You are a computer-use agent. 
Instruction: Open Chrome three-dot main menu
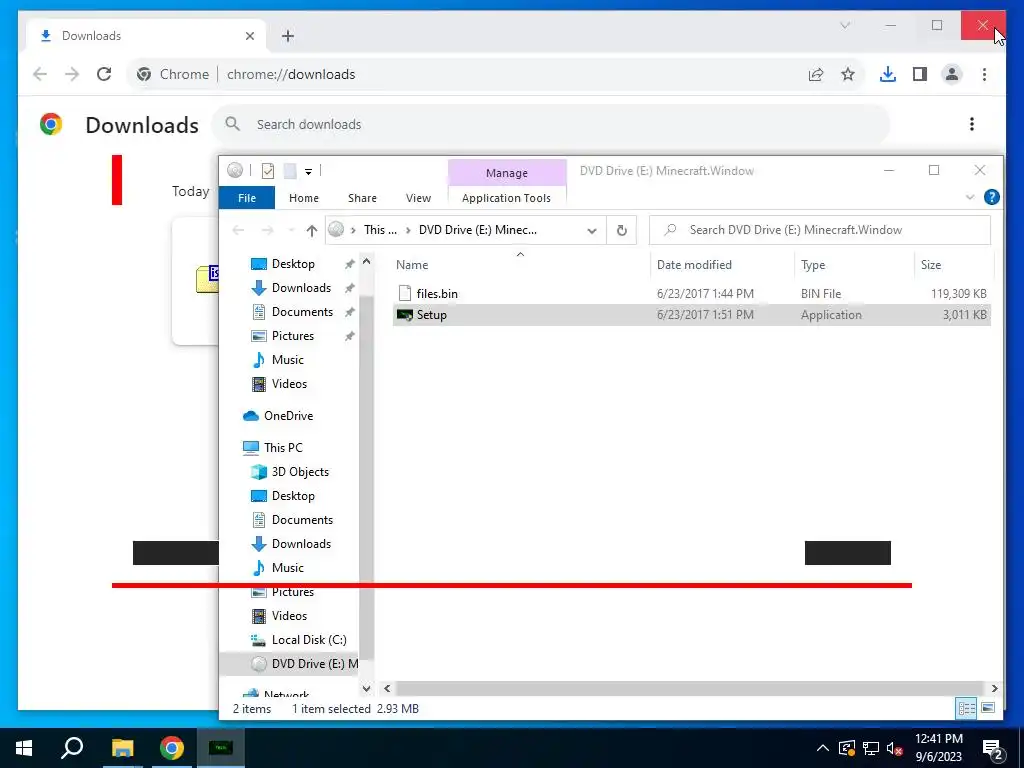pyautogui.click(x=984, y=74)
